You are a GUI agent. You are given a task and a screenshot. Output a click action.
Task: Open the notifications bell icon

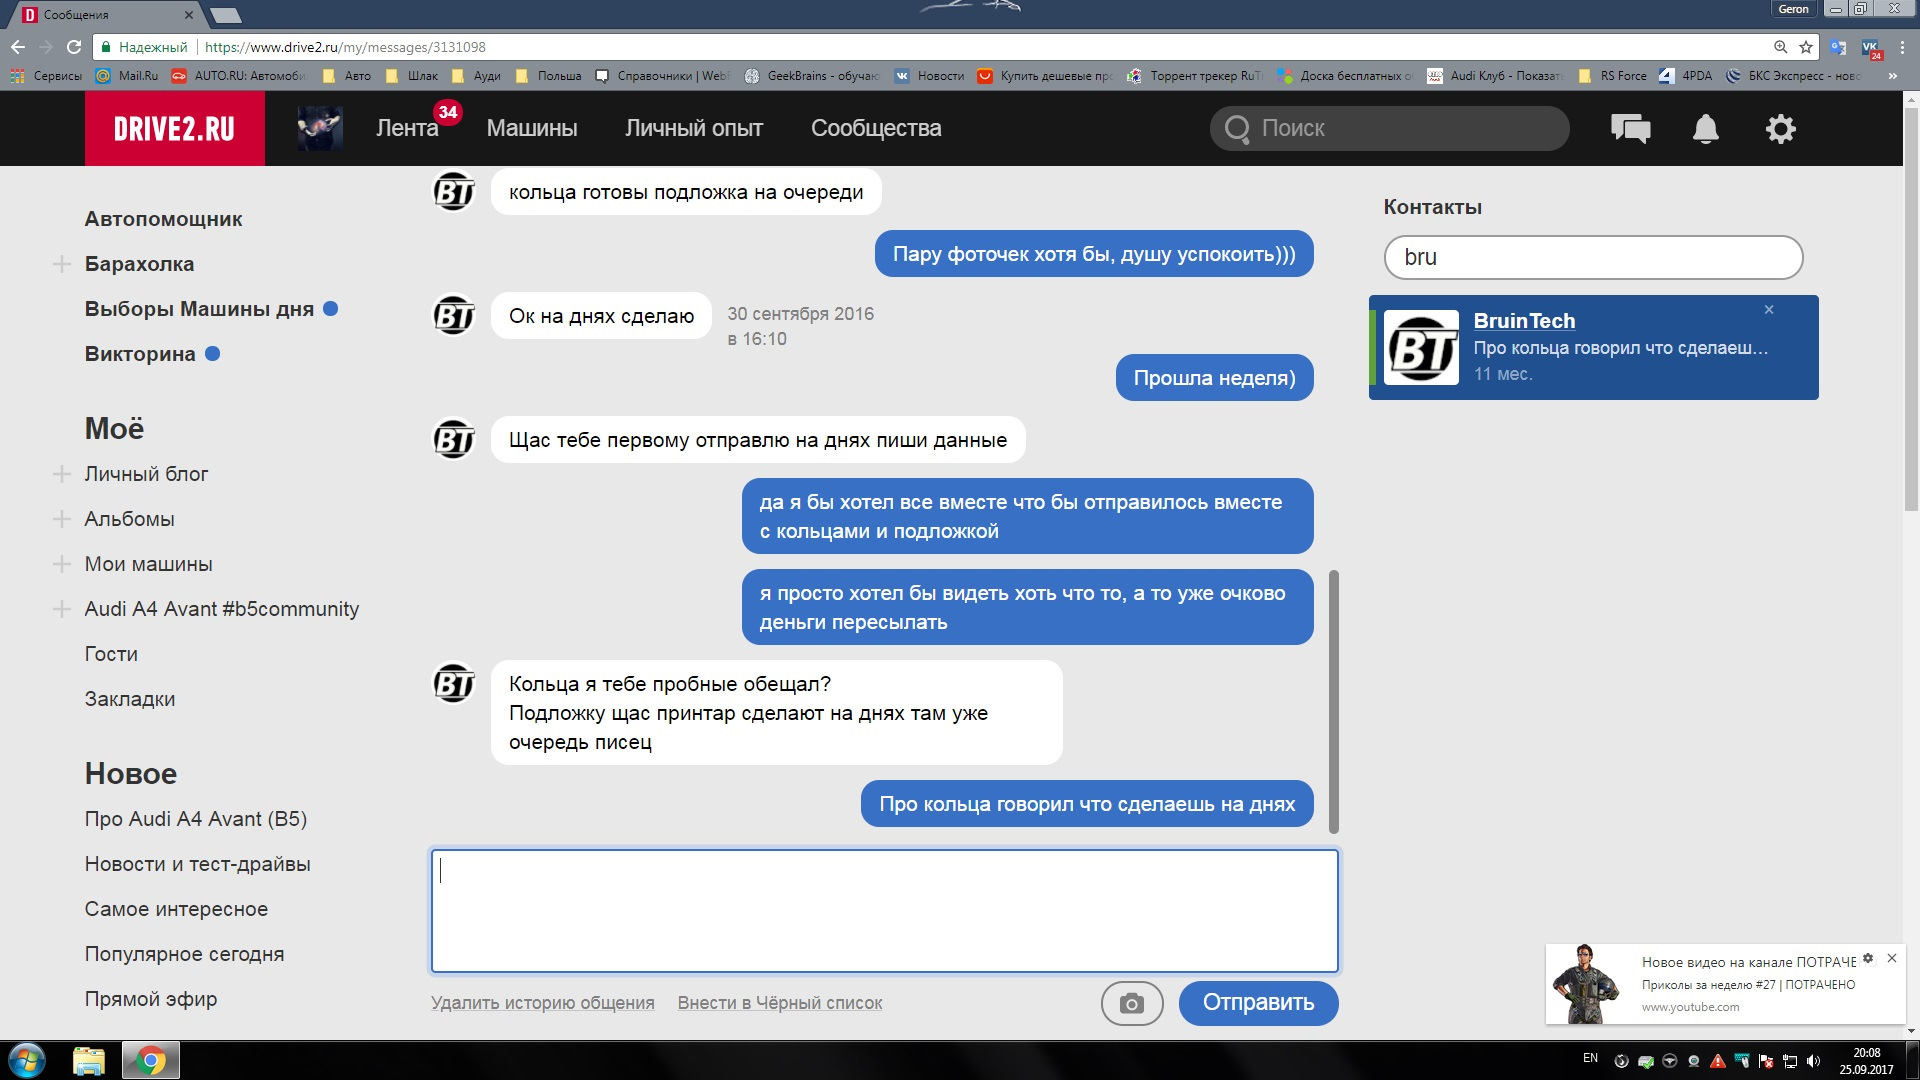point(1705,129)
